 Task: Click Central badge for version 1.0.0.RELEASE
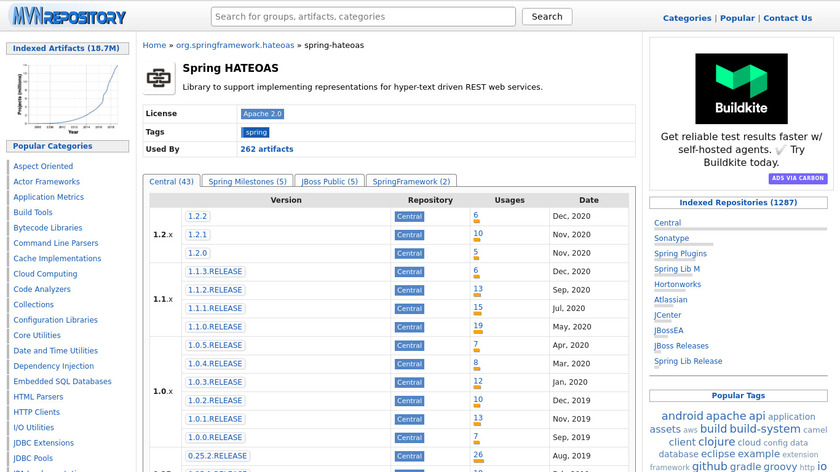[409, 438]
